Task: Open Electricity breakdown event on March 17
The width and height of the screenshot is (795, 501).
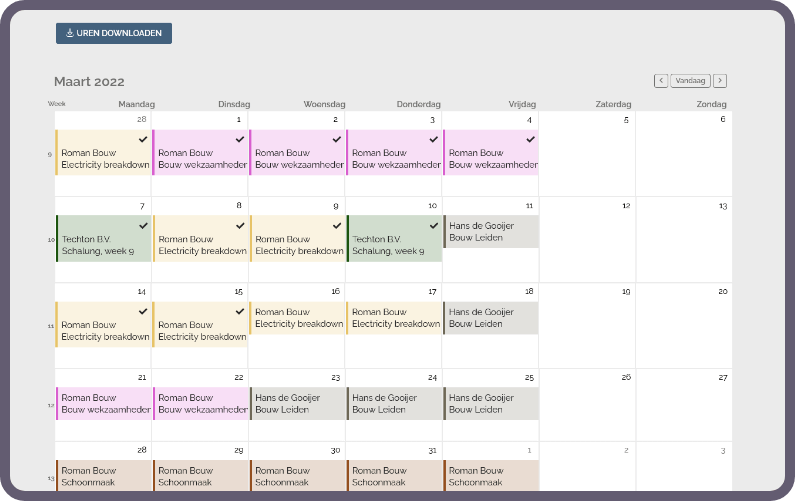Action: click(x=394, y=318)
